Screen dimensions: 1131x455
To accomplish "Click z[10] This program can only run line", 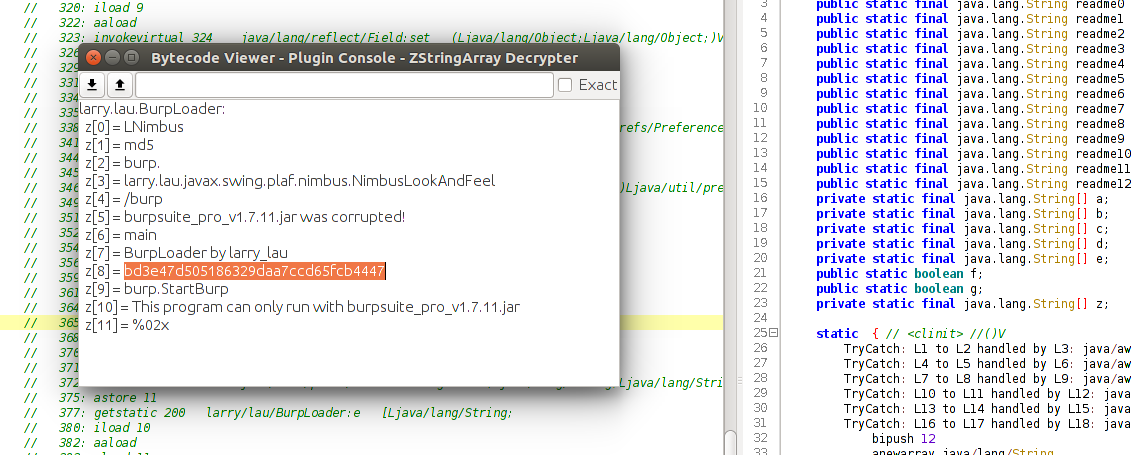I will coord(302,307).
